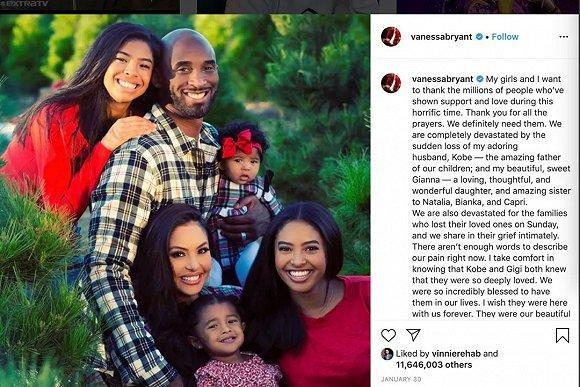Screen dimensions: 580x387
Task: Click the dark thumbnail strip at top
Action: click(290, 6)
